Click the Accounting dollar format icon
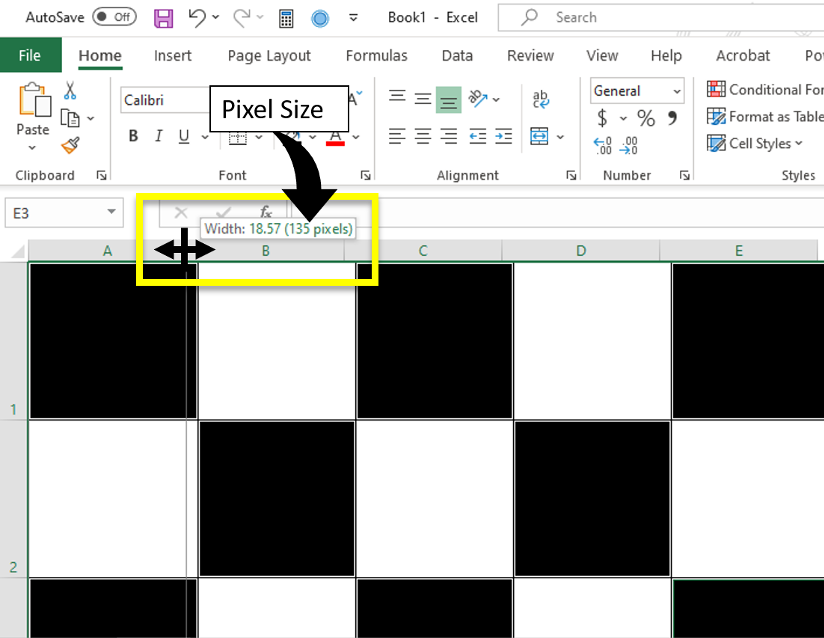Screen dimensions: 824x638 point(603,118)
